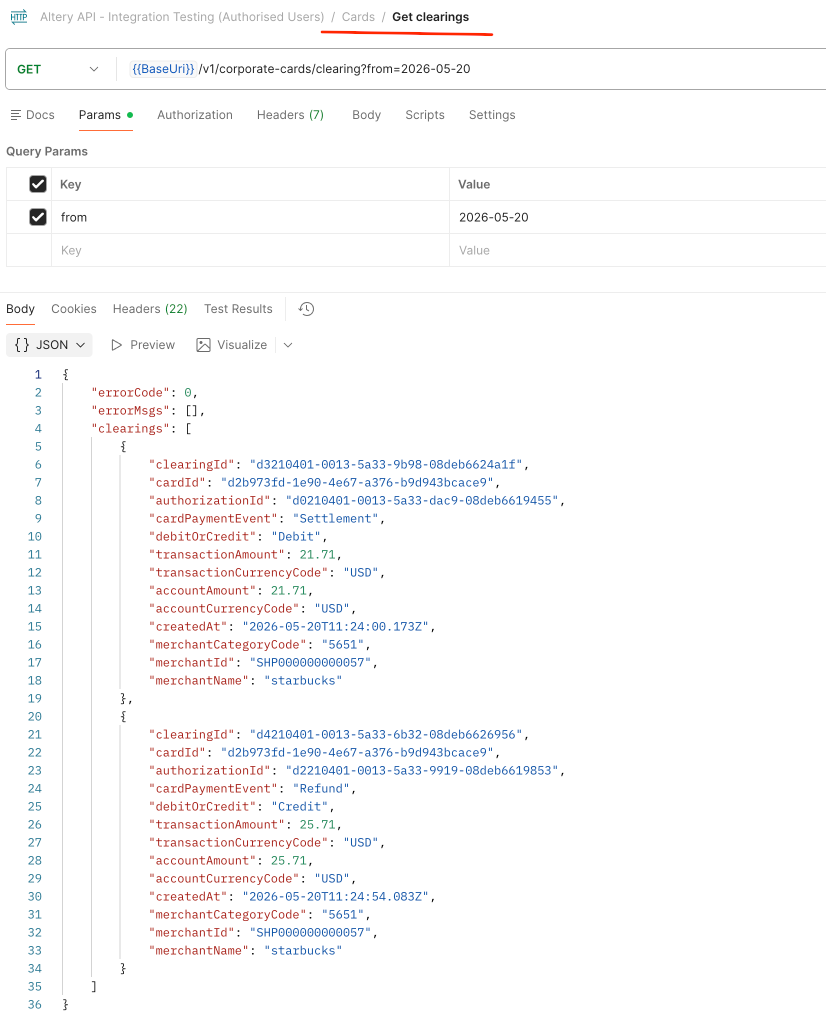Click createdAt value 2026-05-20T11:24:54.083Z

335,896
